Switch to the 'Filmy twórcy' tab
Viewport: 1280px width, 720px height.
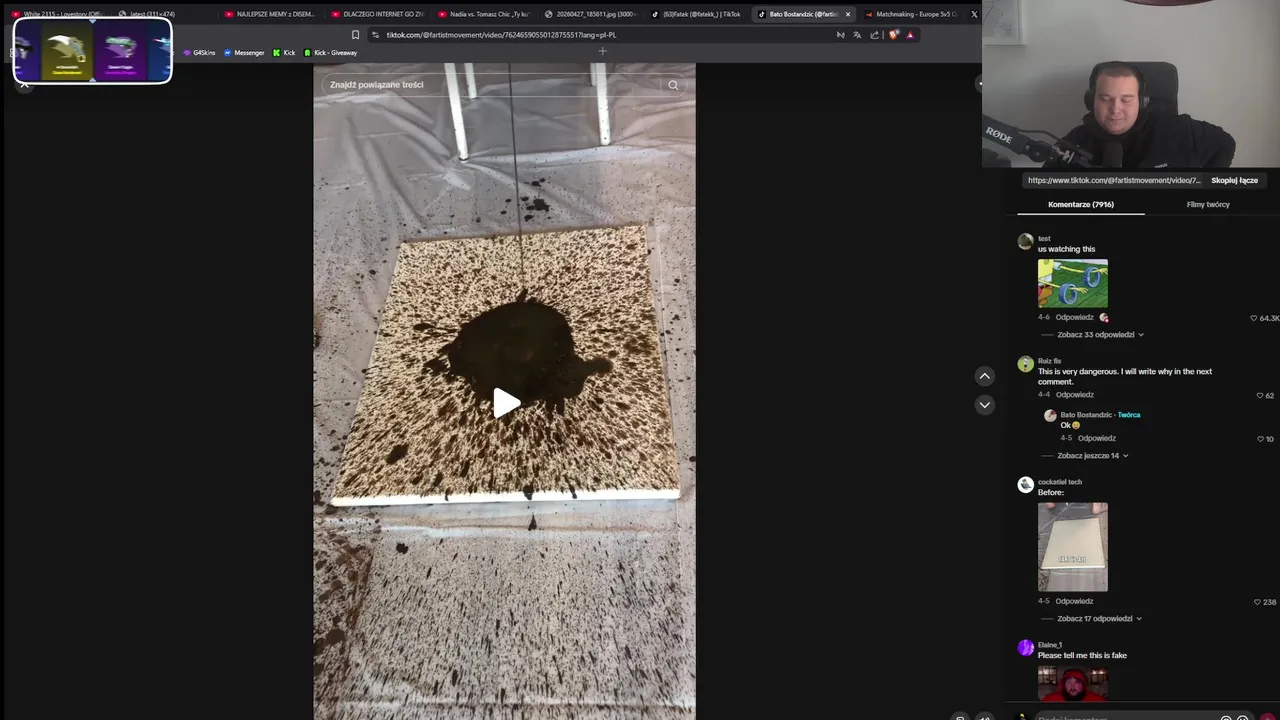(x=1208, y=204)
